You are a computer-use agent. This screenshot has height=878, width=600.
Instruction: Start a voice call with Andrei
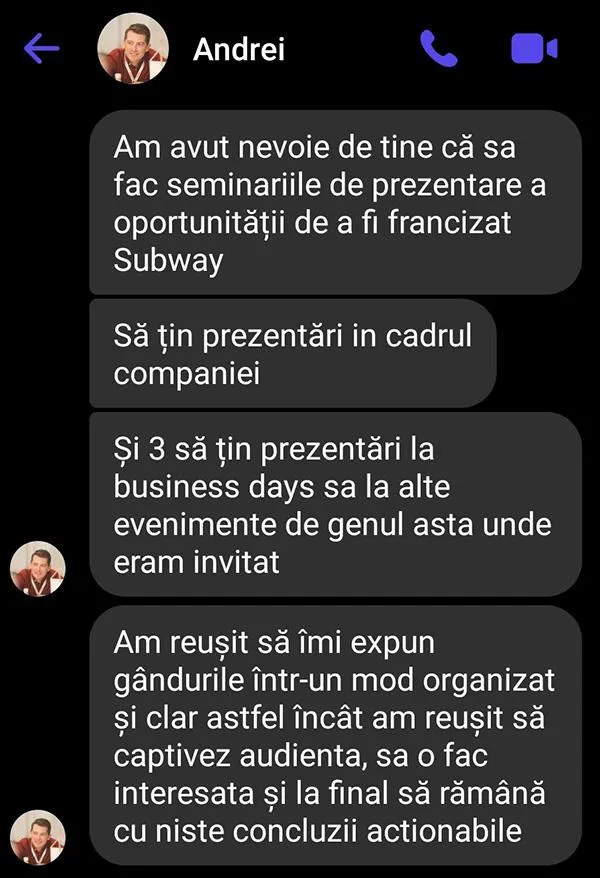point(439,48)
